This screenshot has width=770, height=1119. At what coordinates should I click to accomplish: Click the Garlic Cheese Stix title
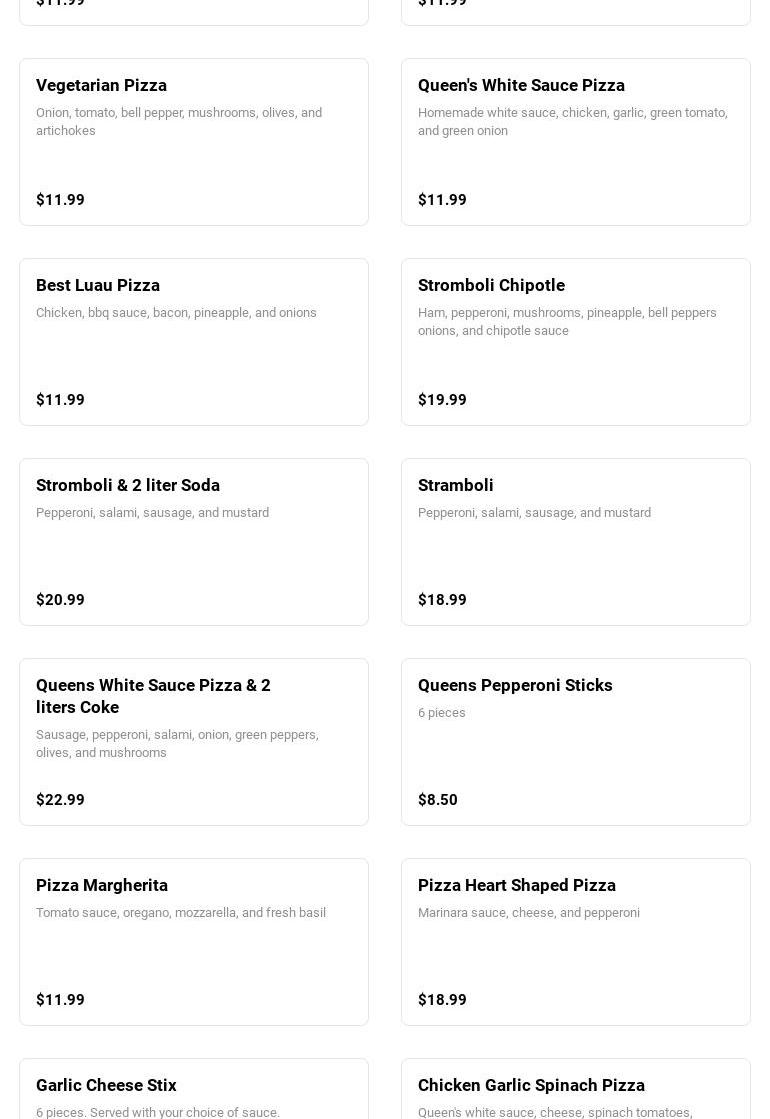point(106,1085)
